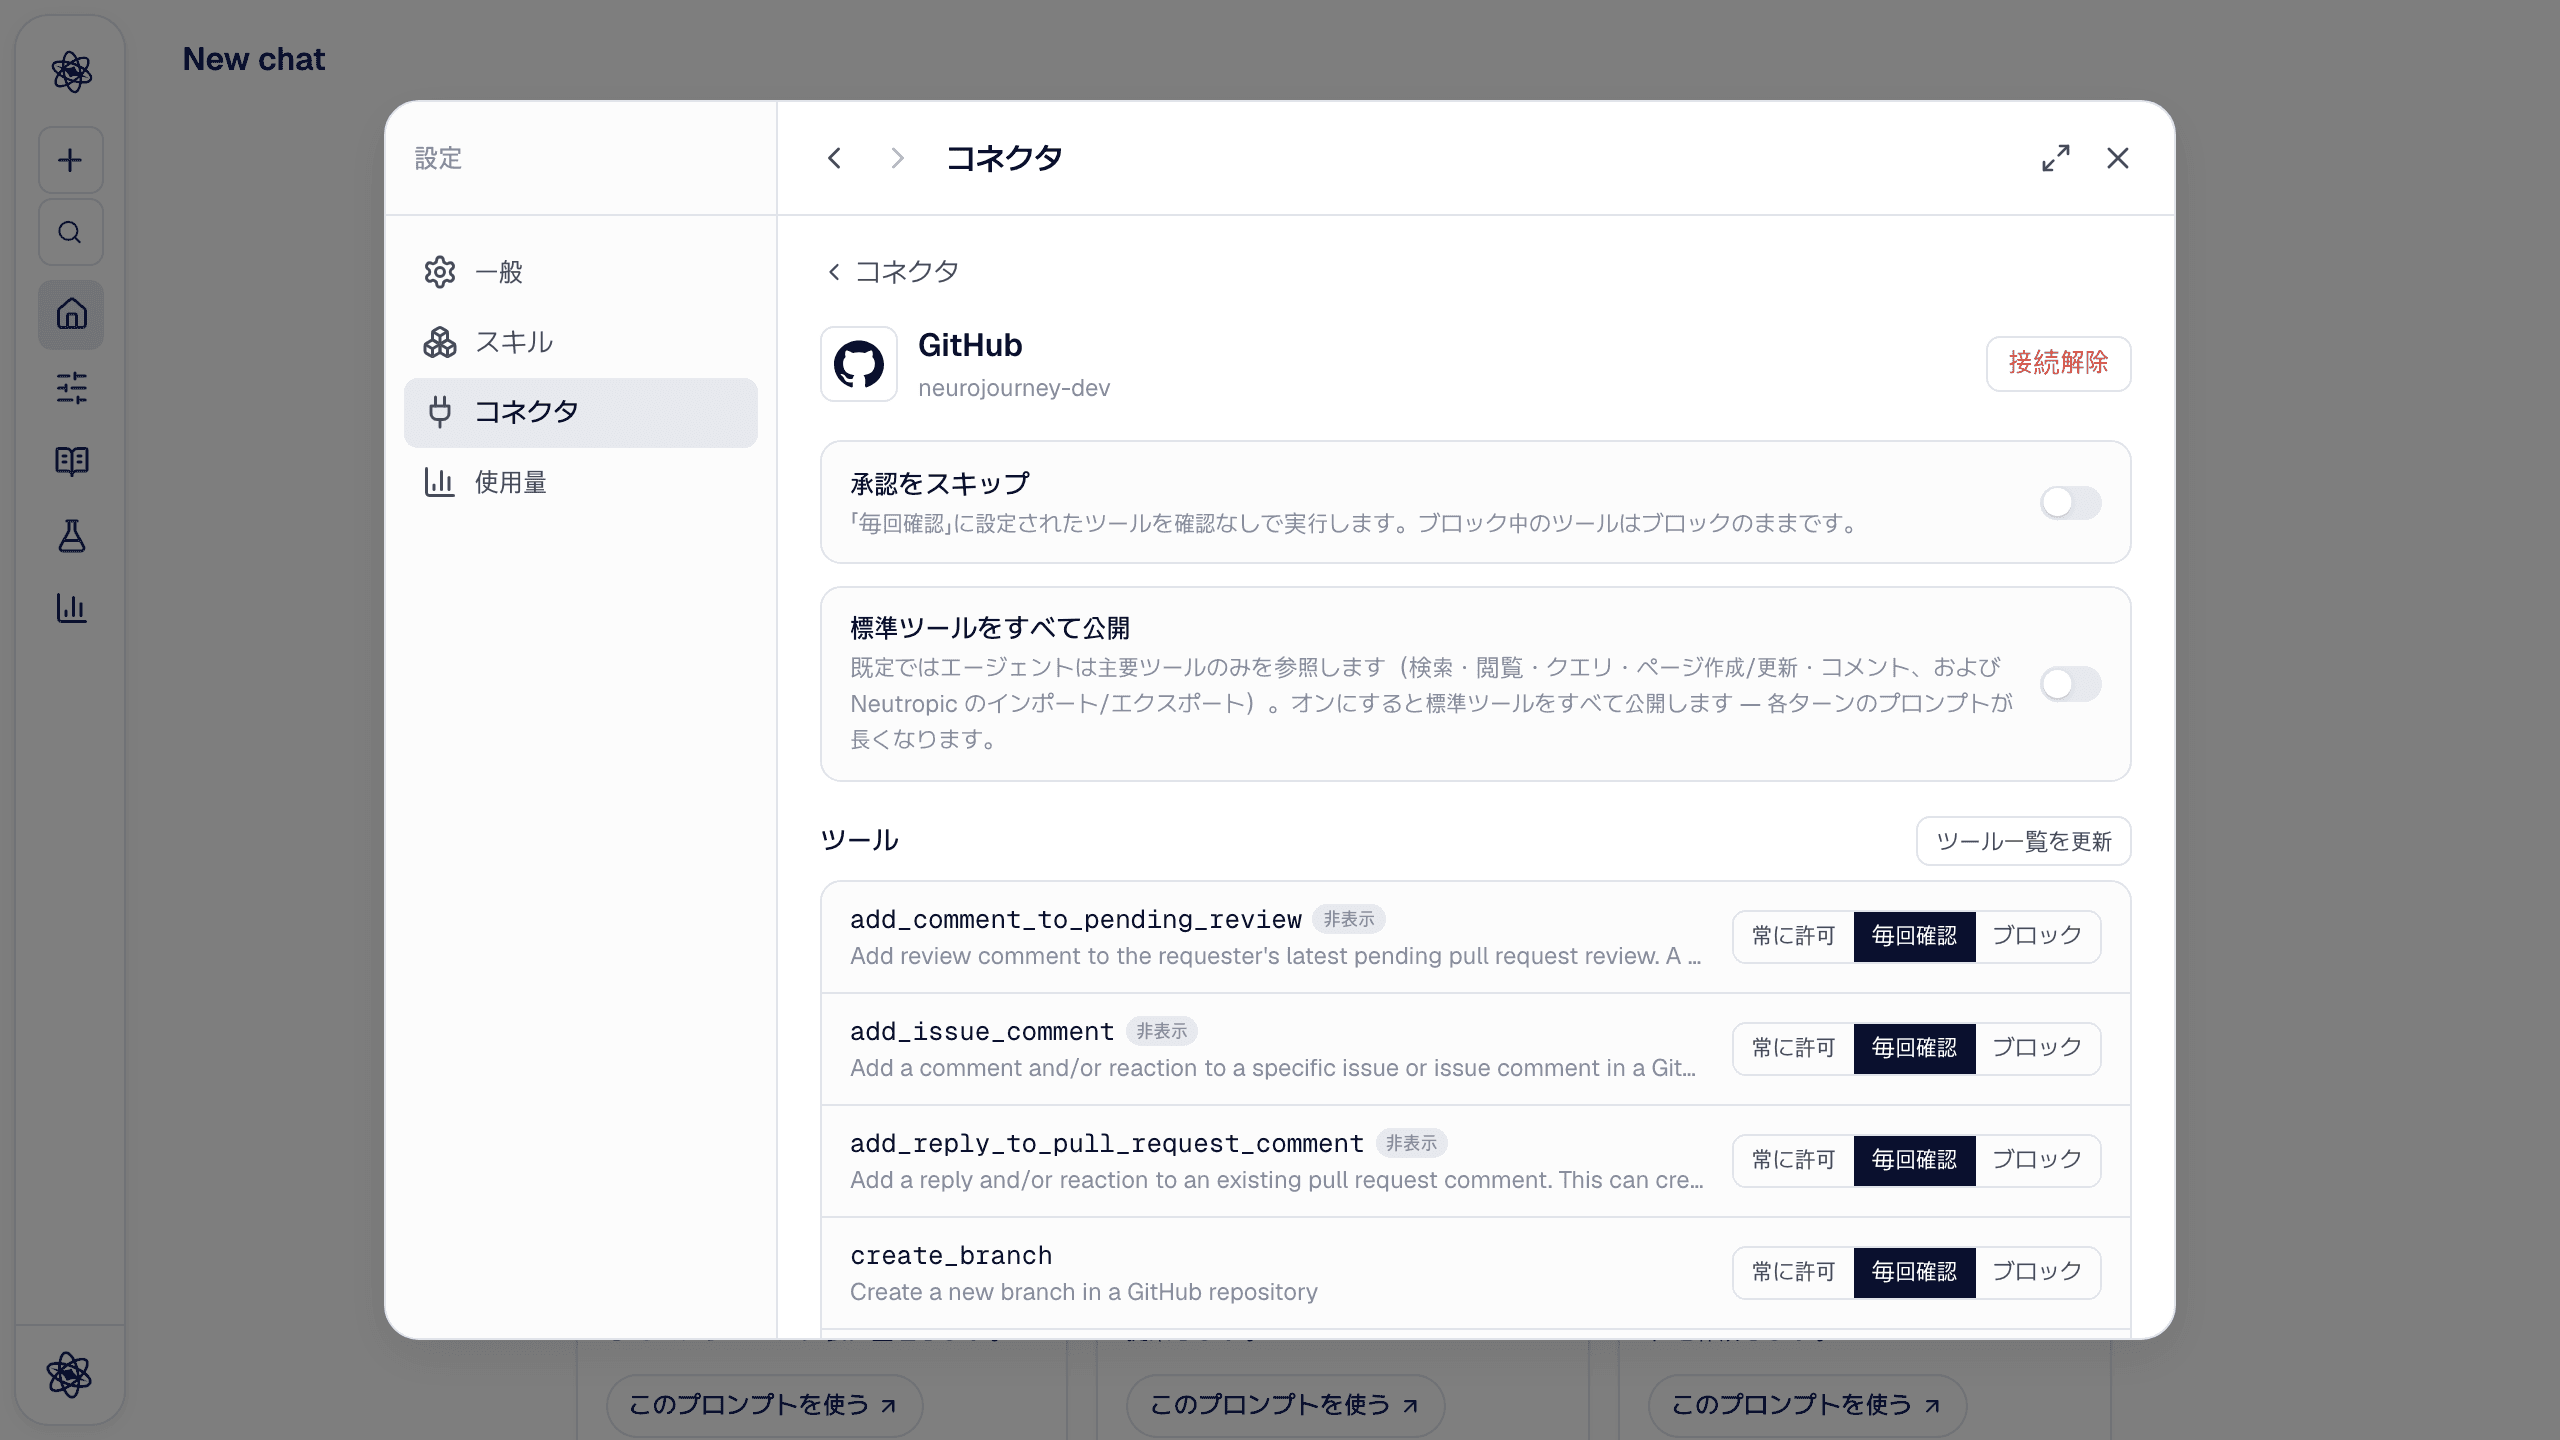2560x1440 pixels.
Task: Expand the settings dialog to fullscreen
Action: click(x=2055, y=158)
